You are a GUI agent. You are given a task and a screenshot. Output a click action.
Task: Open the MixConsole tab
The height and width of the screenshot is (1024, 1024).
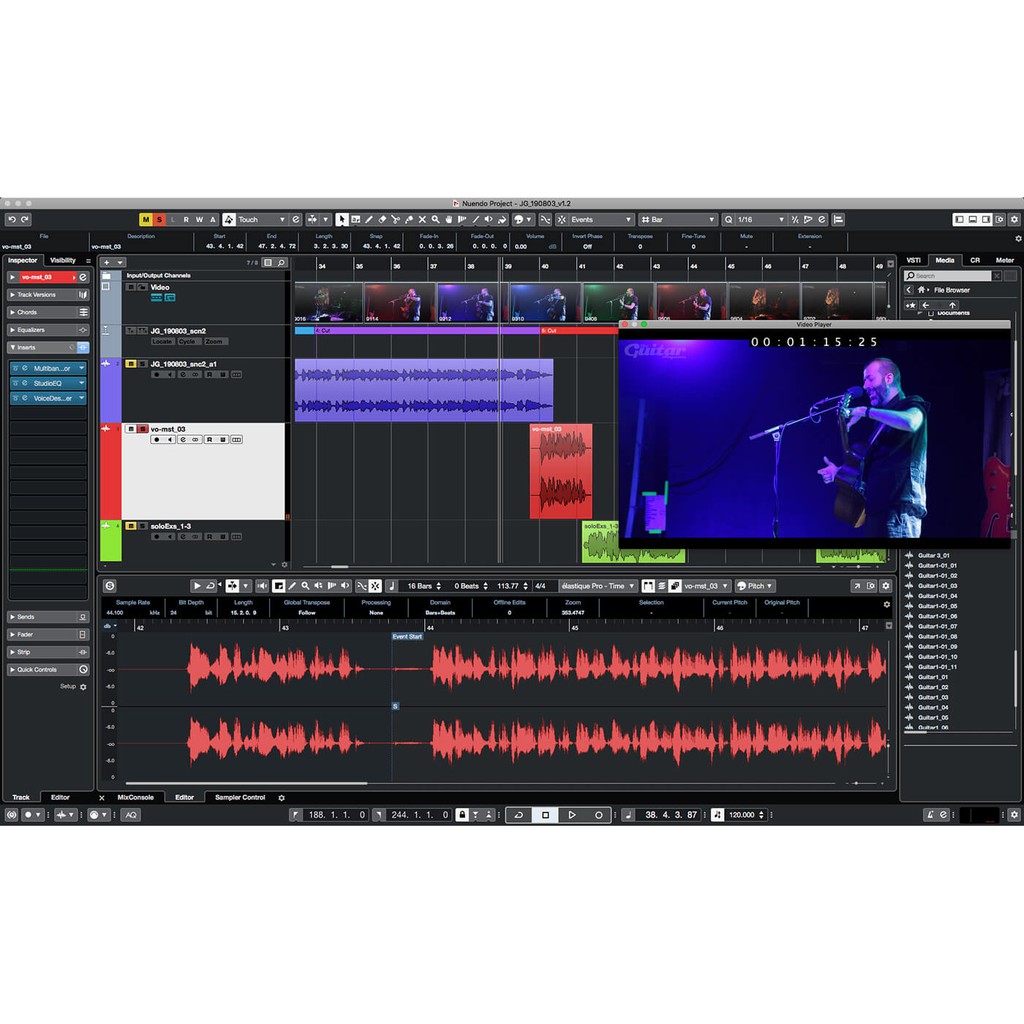(135, 797)
